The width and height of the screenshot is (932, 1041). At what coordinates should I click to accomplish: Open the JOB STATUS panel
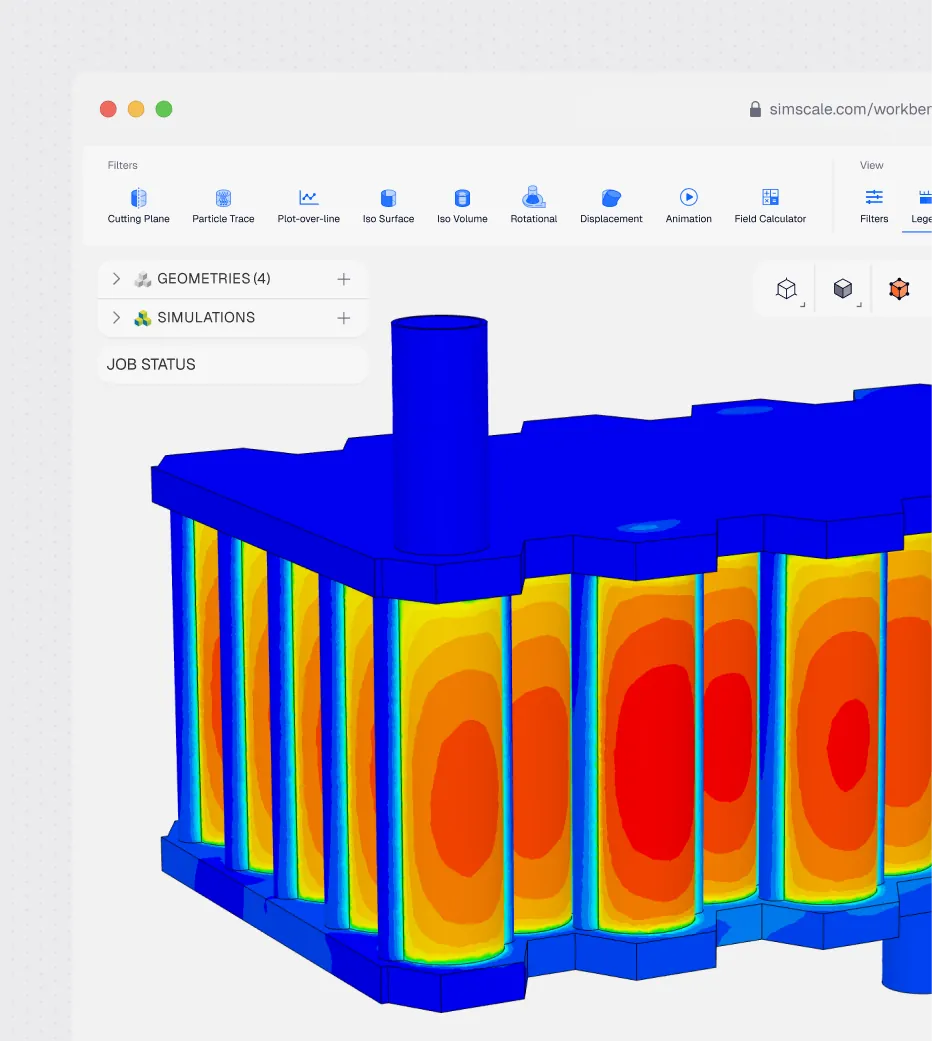tap(232, 364)
